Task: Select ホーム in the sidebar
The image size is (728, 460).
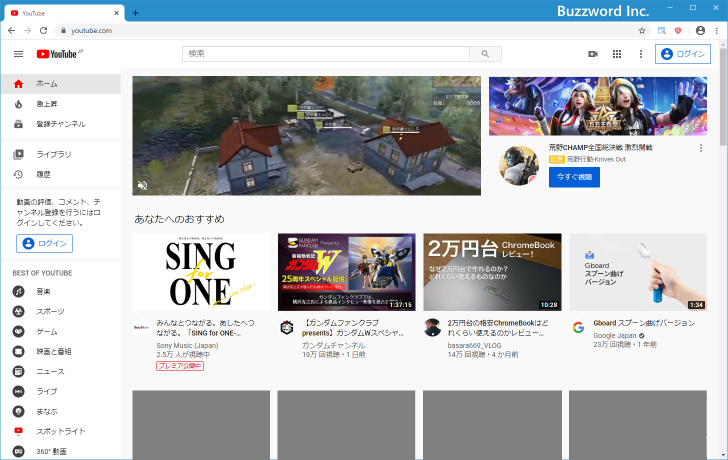Action: 61,84
